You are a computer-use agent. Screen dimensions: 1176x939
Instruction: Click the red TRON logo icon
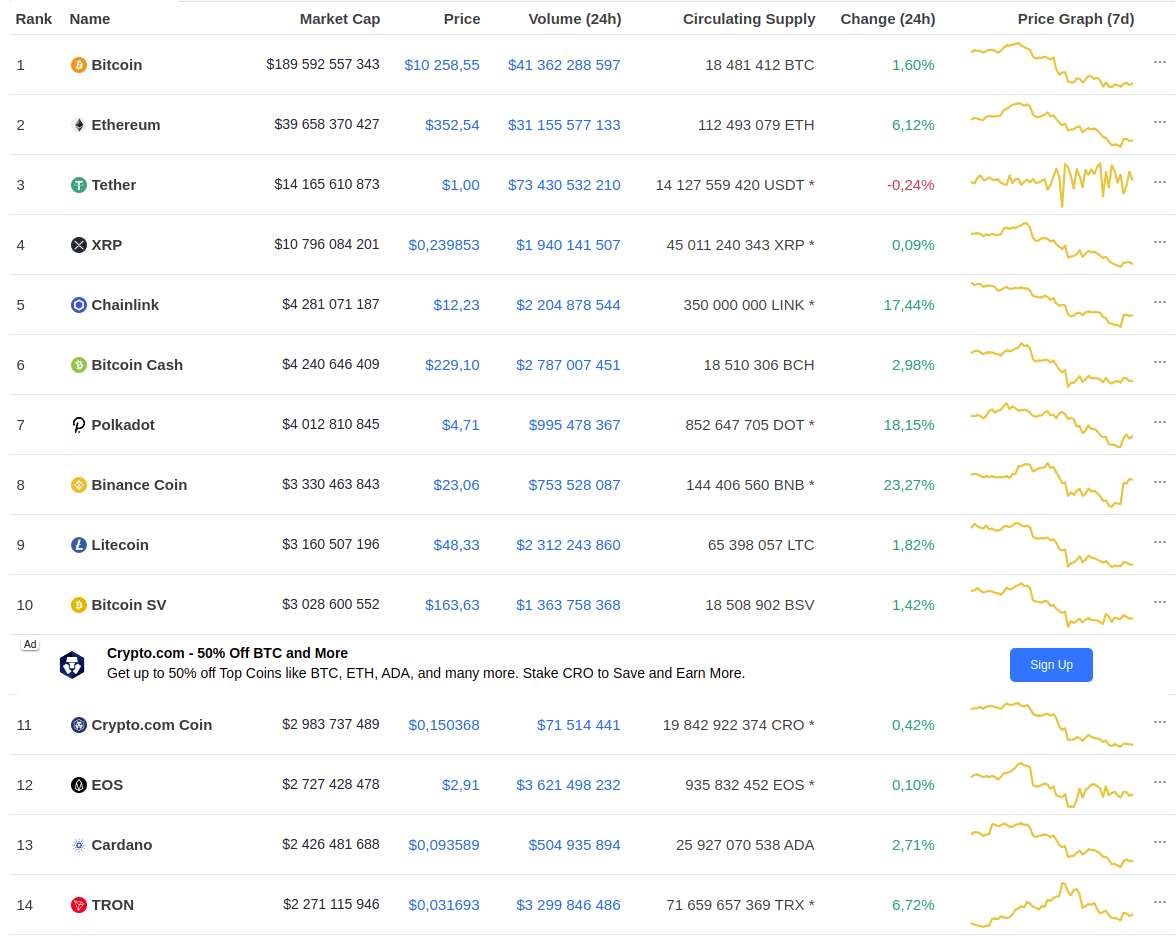(x=79, y=905)
